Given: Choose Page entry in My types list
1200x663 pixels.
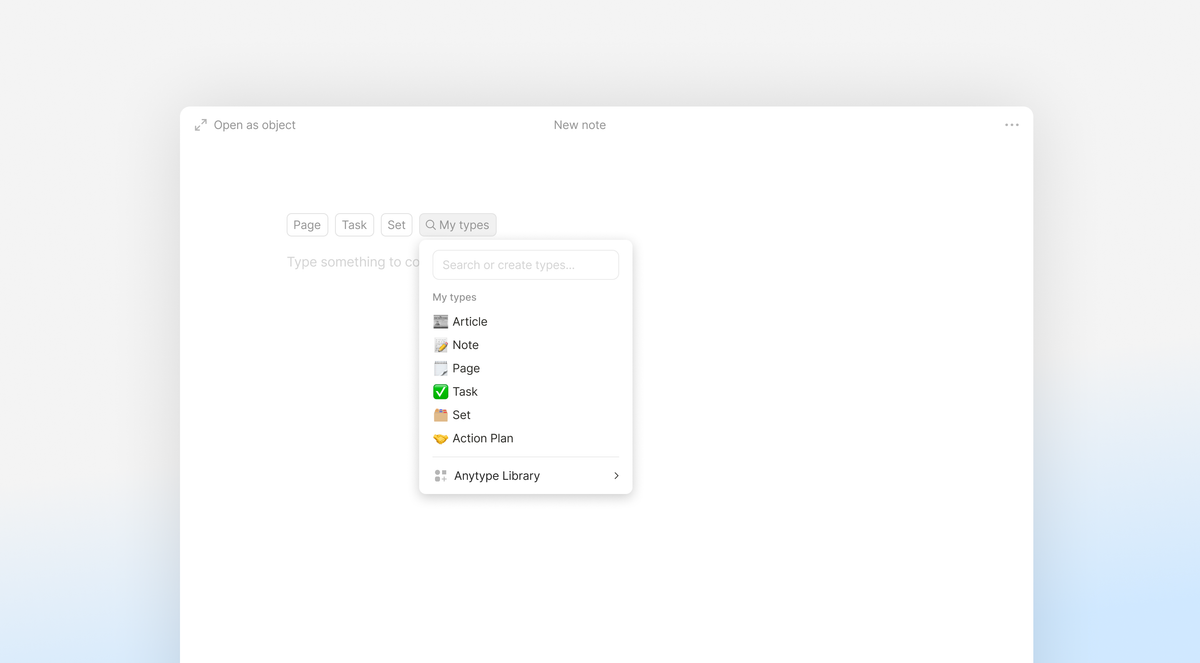Looking at the screenshot, I should (x=466, y=368).
